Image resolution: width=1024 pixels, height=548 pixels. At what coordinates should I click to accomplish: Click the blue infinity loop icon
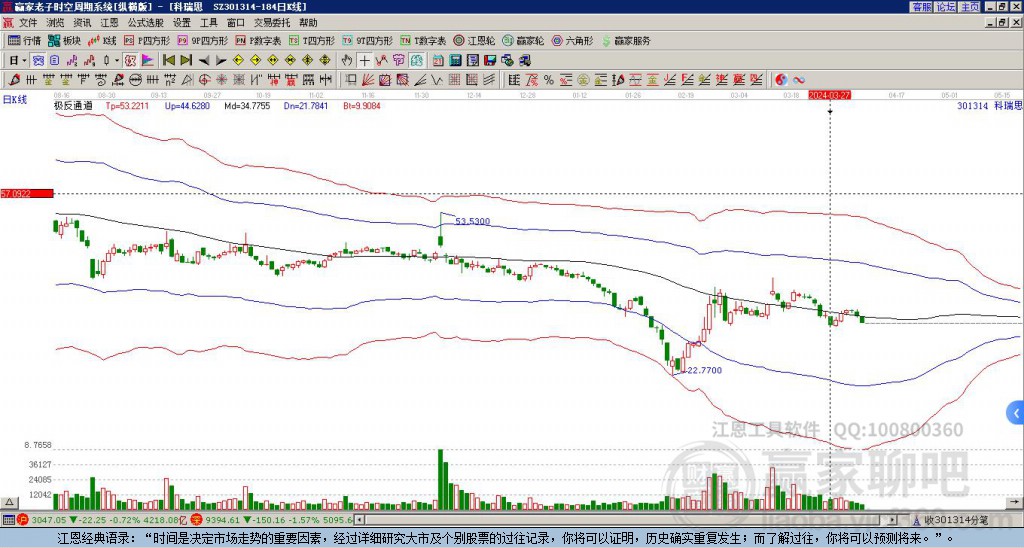[798, 80]
